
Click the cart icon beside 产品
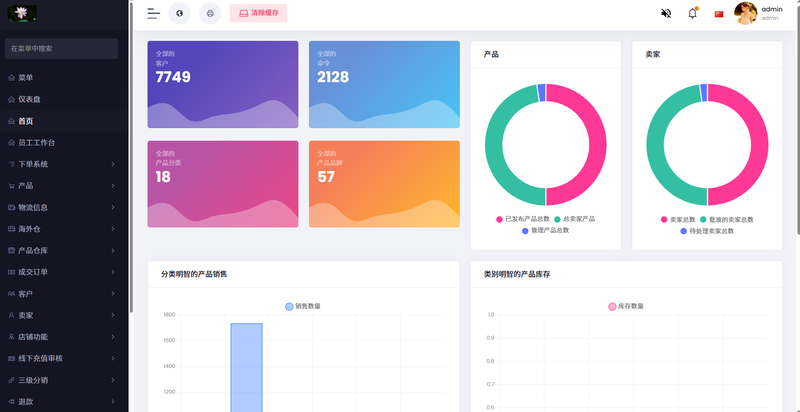tap(11, 186)
